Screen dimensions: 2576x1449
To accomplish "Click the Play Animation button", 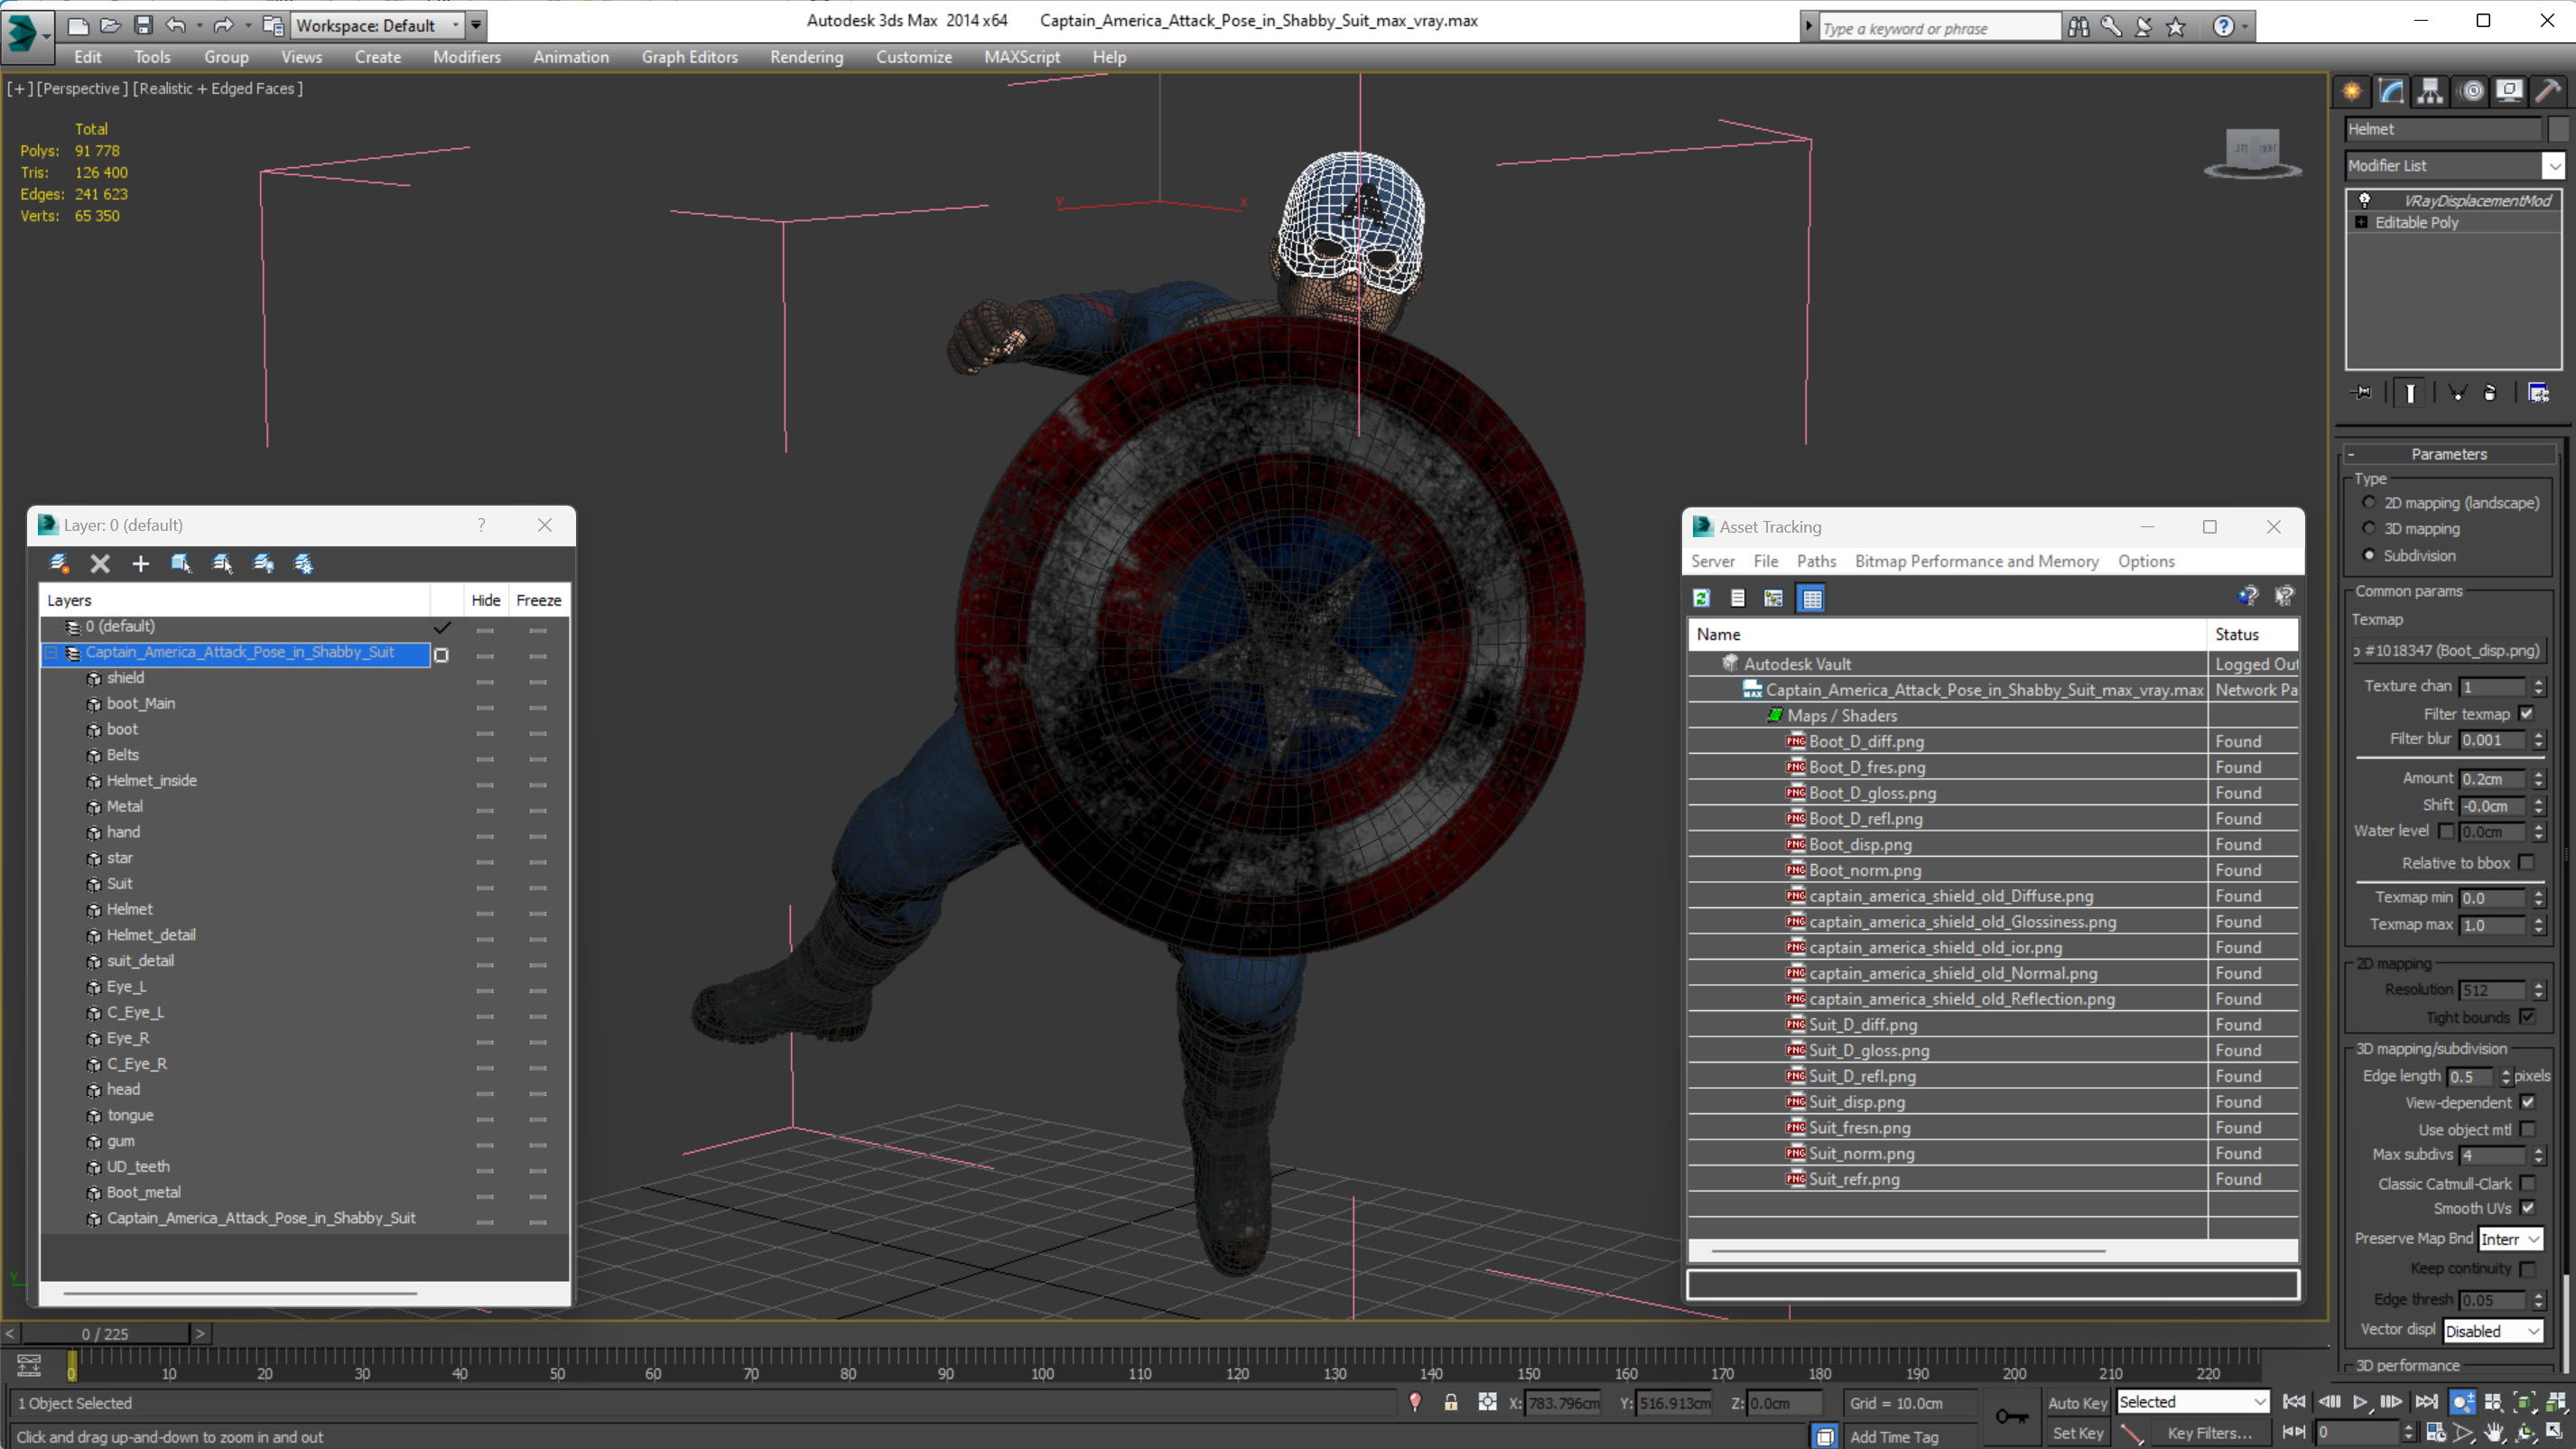I will tap(2360, 1402).
